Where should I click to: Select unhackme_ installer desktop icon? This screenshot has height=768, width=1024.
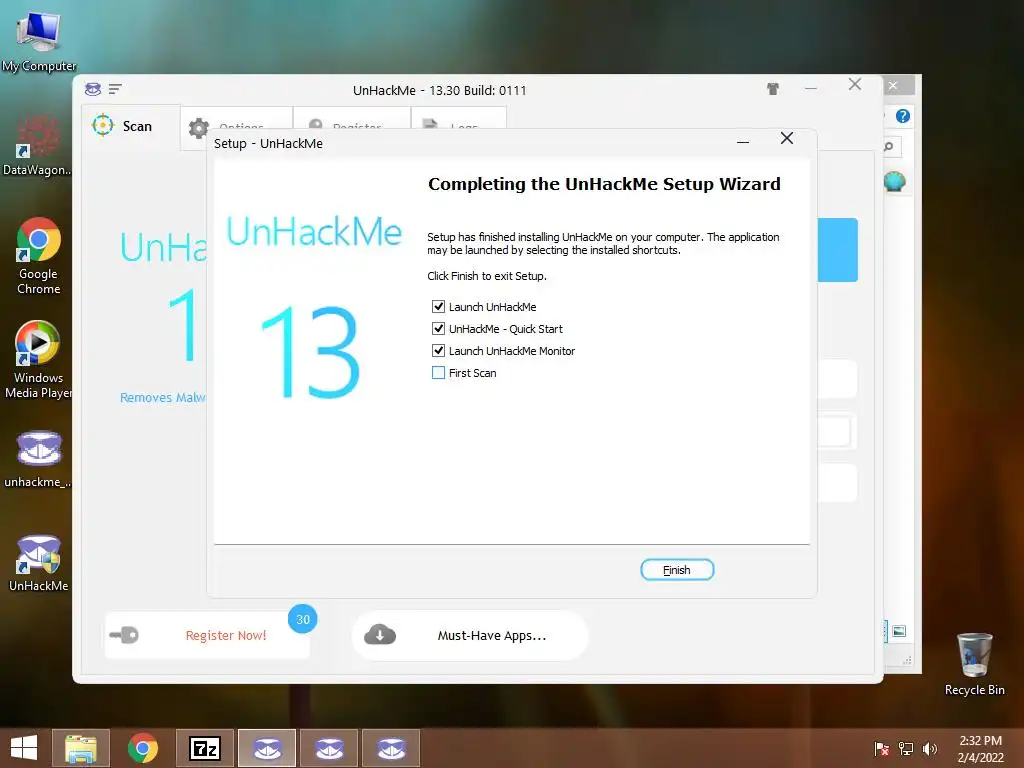click(38, 458)
